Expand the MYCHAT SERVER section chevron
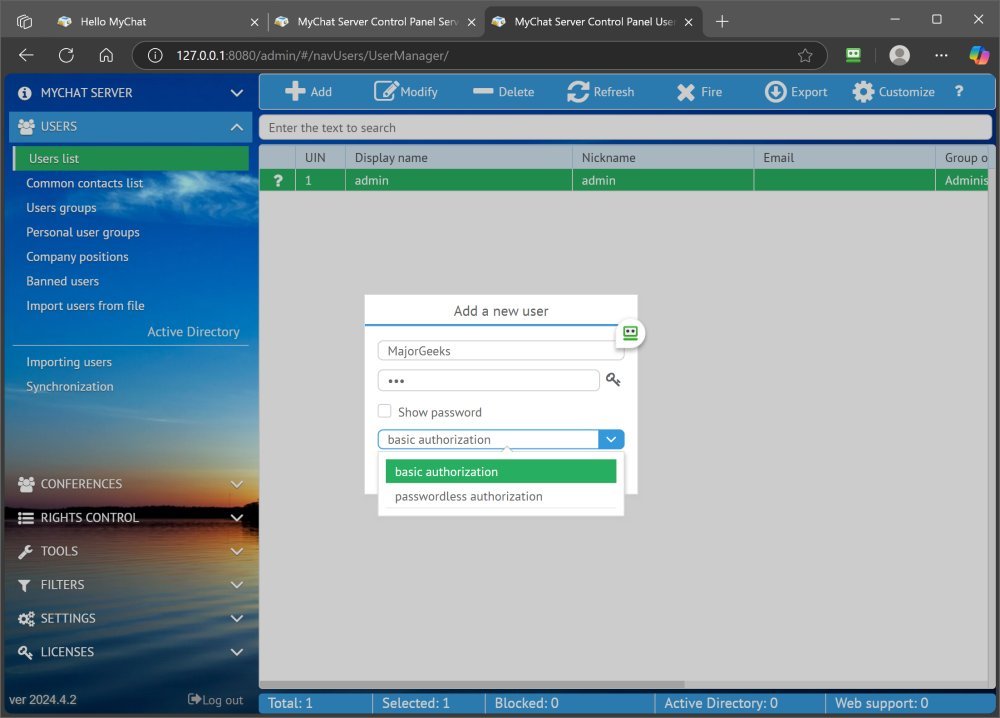Viewport: 1000px width, 718px height. [237, 93]
